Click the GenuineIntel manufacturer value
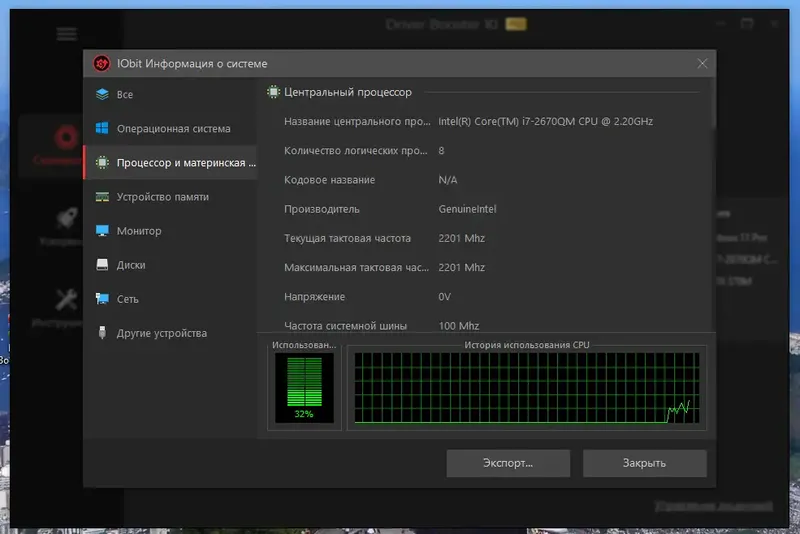The width and height of the screenshot is (800, 534). click(467, 209)
